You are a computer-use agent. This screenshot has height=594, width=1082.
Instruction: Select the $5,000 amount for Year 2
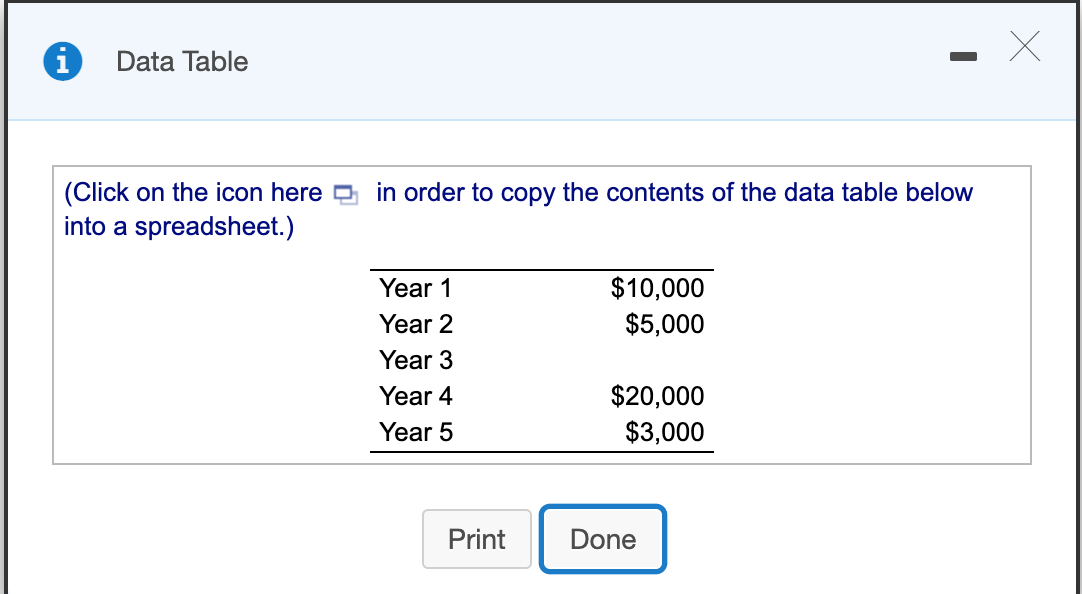pos(664,324)
